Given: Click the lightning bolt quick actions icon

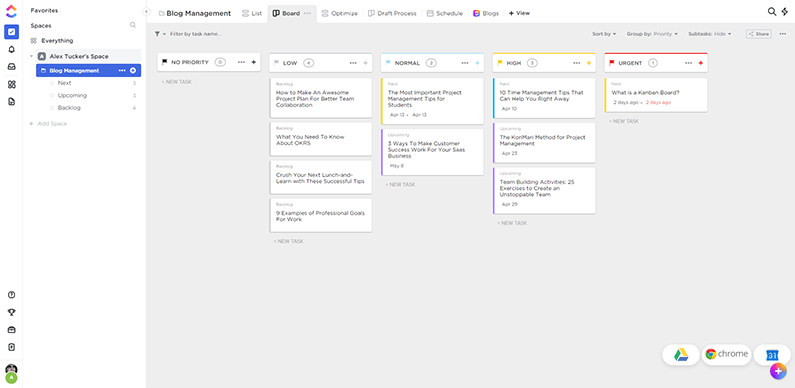Looking at the screenshot, I should pos(785,12).
